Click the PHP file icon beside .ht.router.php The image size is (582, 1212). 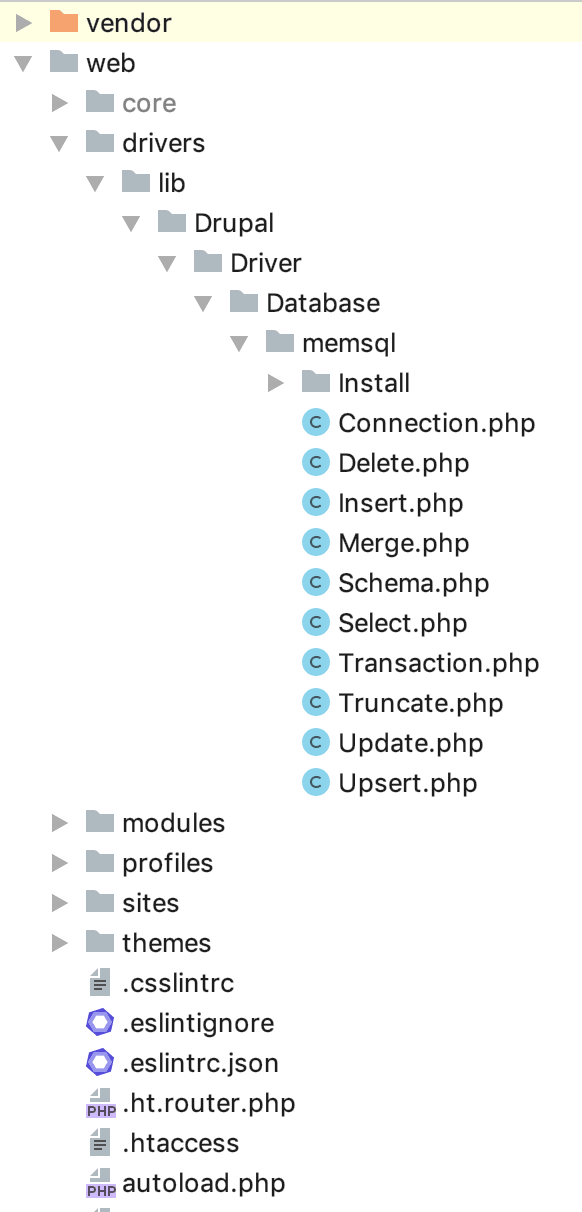(x=101, y=1103)
